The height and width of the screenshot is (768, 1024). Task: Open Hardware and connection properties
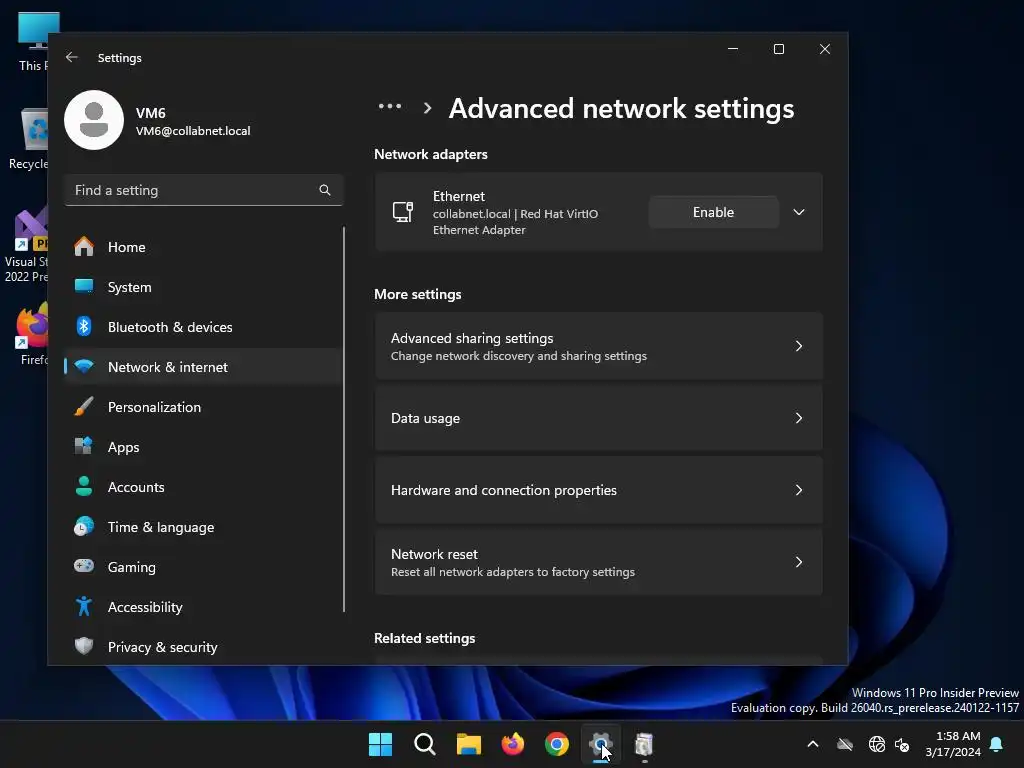click(598, 490)
